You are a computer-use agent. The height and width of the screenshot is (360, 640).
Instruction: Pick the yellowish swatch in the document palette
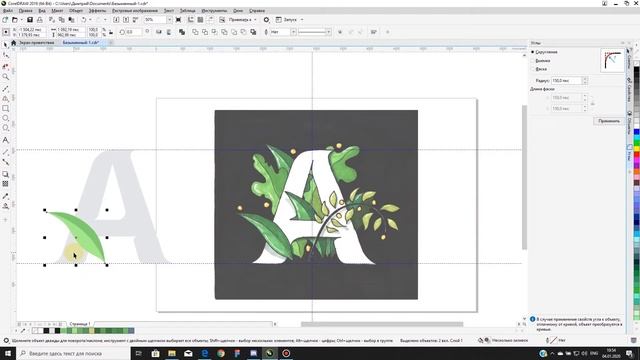[91, 331]
